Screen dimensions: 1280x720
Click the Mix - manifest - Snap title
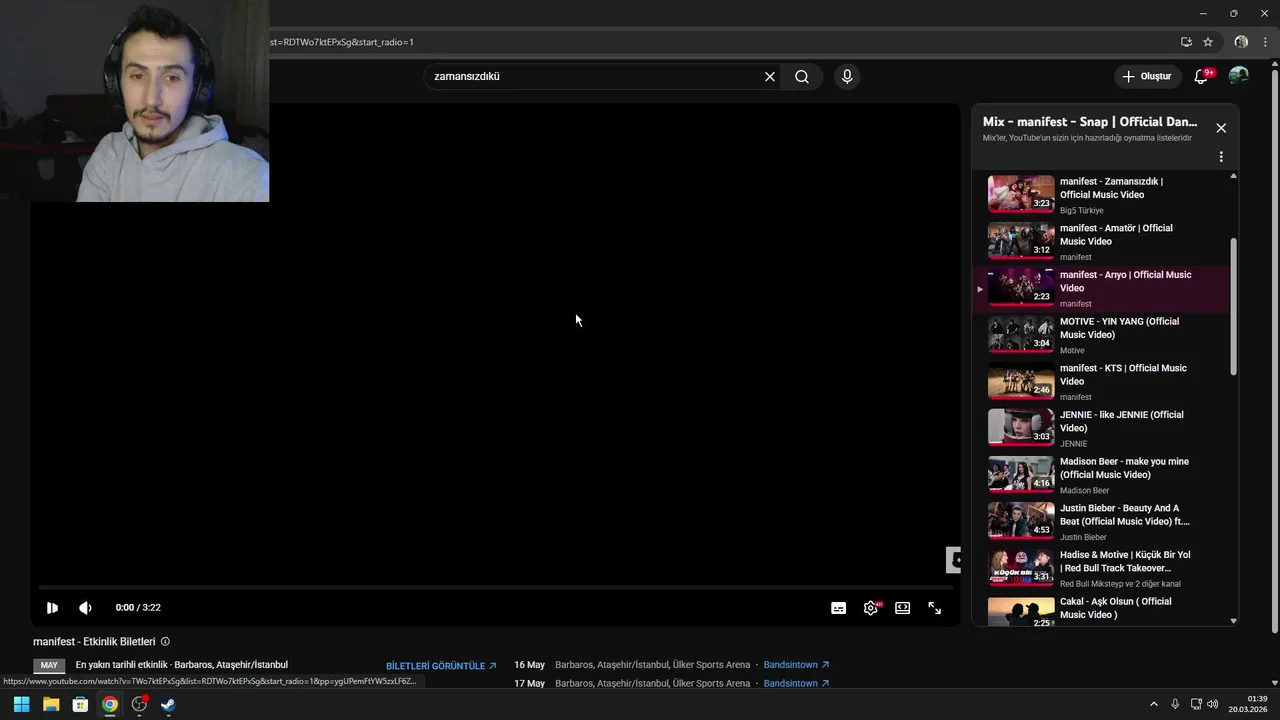1090,122
